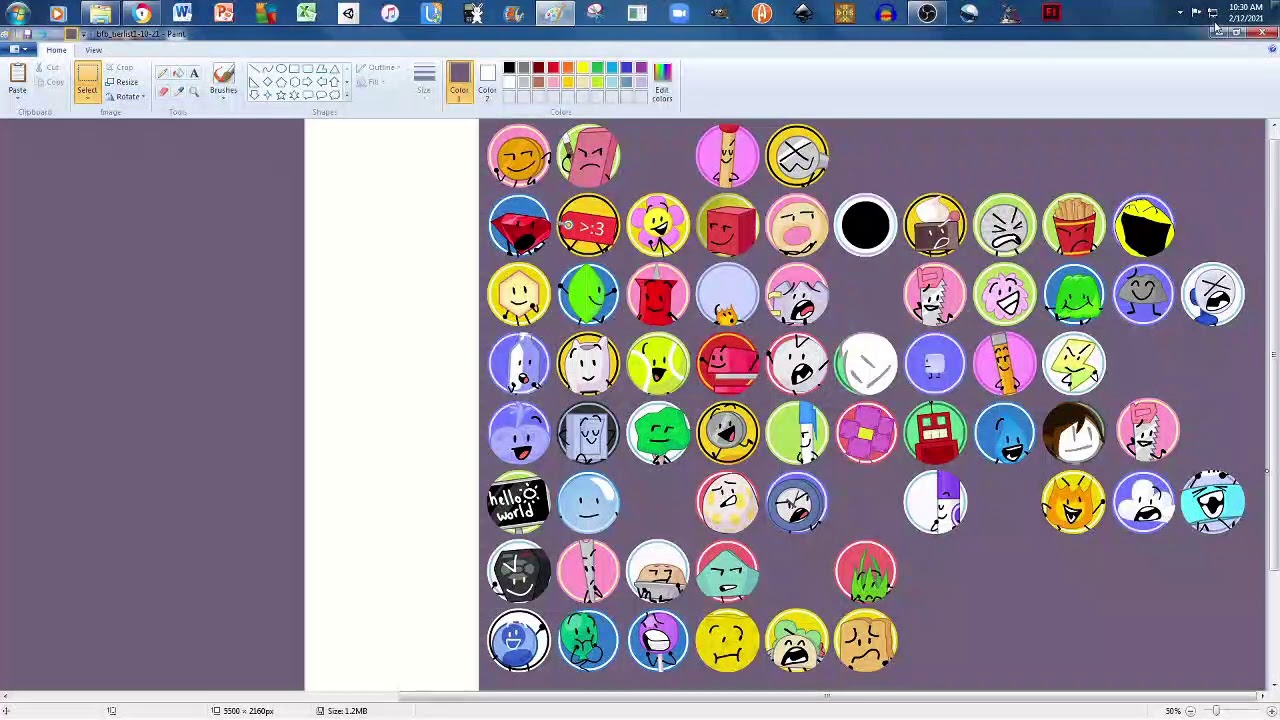Image resolution: width=1280 pixels, height=720 pixels.
Task: Pick the yellow color swatch
Action: [x=582, y=68]
